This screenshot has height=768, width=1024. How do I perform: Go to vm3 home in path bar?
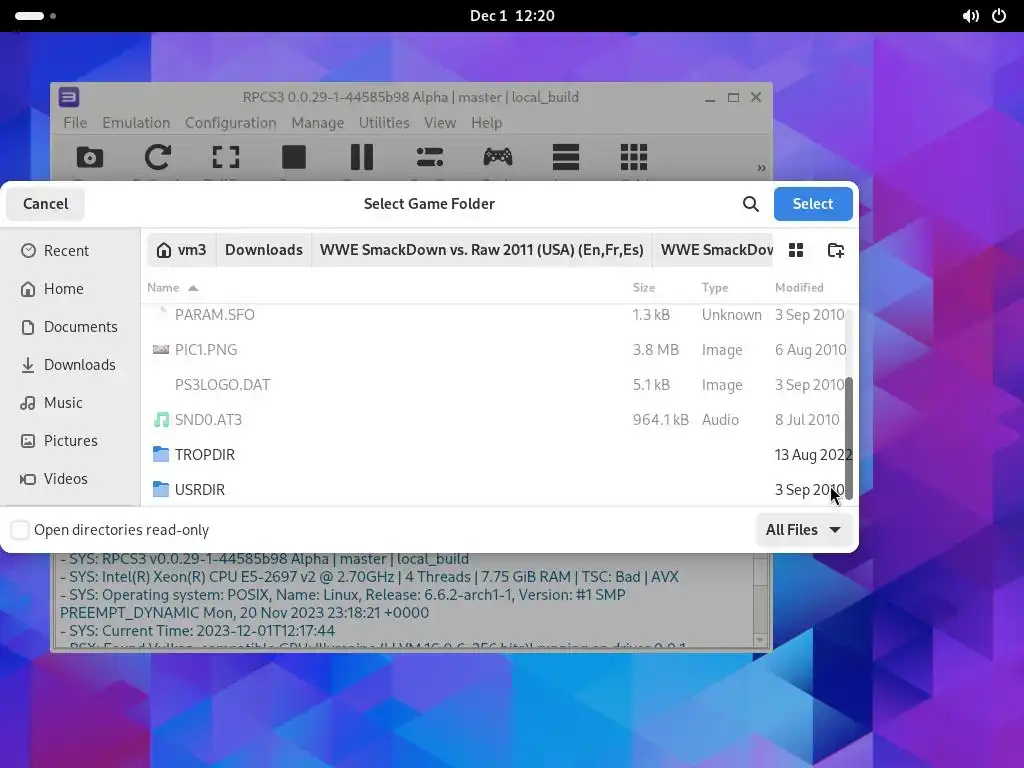tap(182, 250)
